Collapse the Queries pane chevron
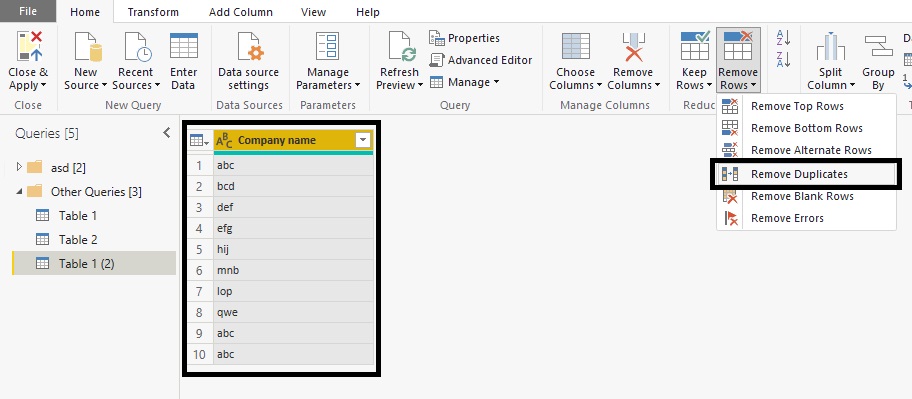This screenshot has height=399, width=912. (167, 133)
